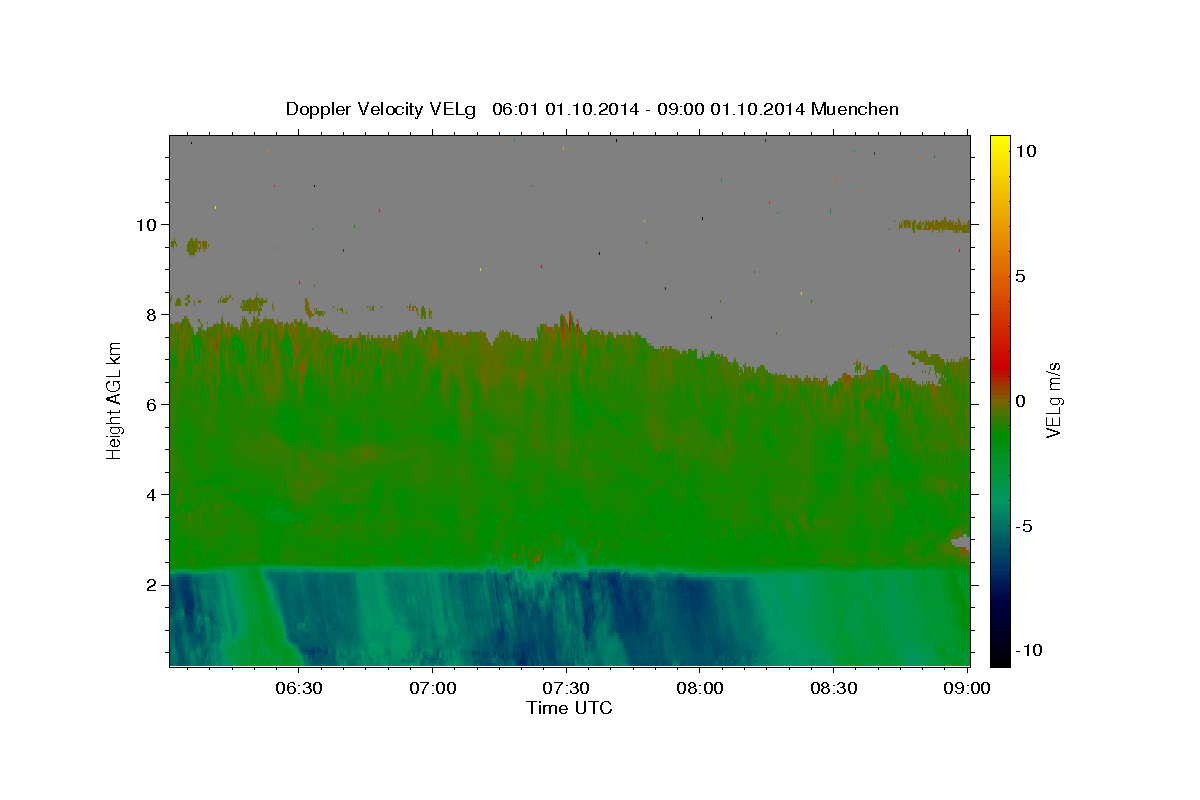Click the 'Muenchen' location label in title
The image size is (1200, 800).
tap(855, 109)
